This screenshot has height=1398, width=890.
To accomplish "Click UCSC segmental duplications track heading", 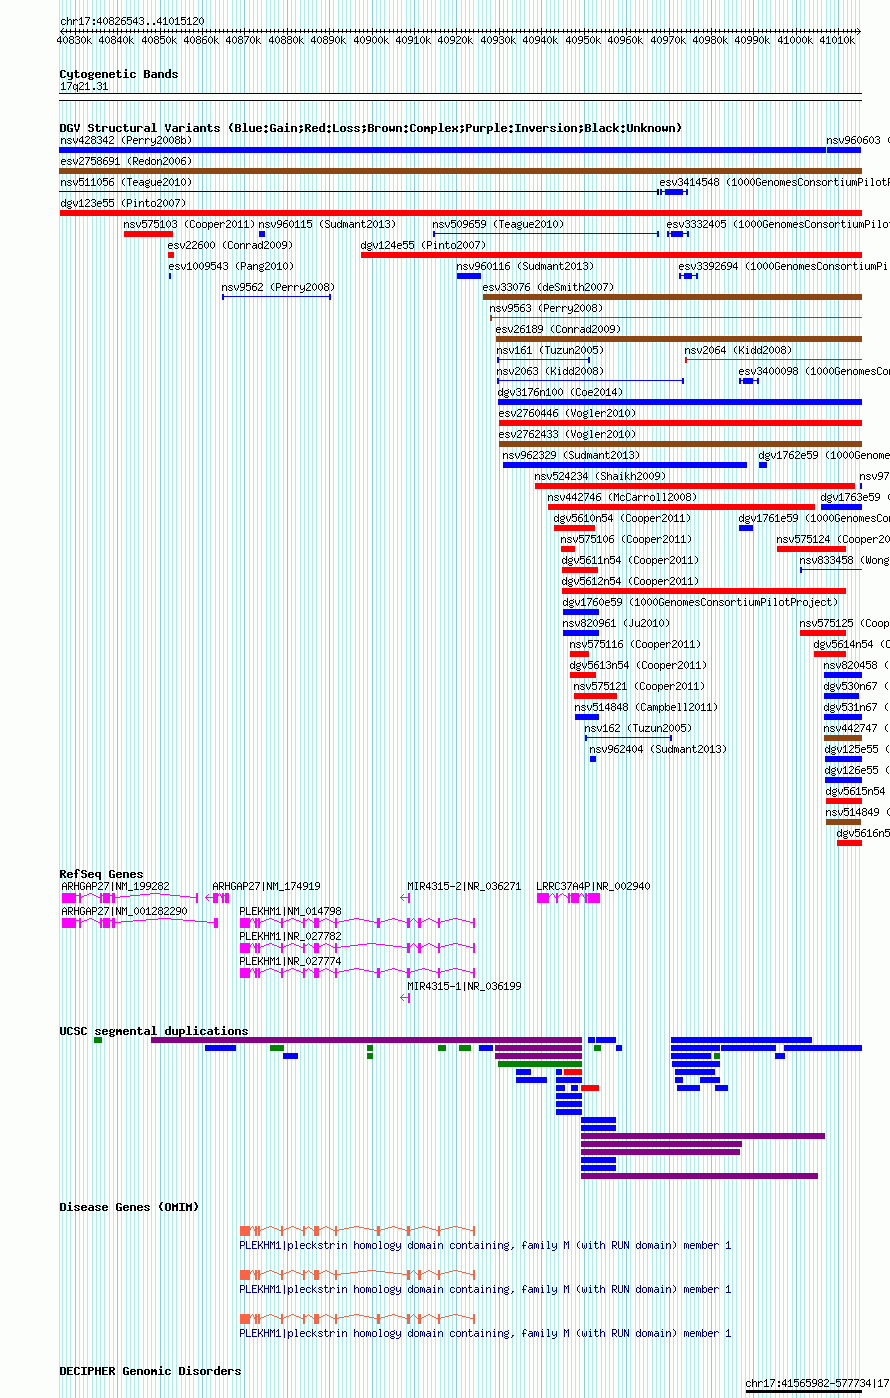I will pyautogui.click(x=154, y=1031).
